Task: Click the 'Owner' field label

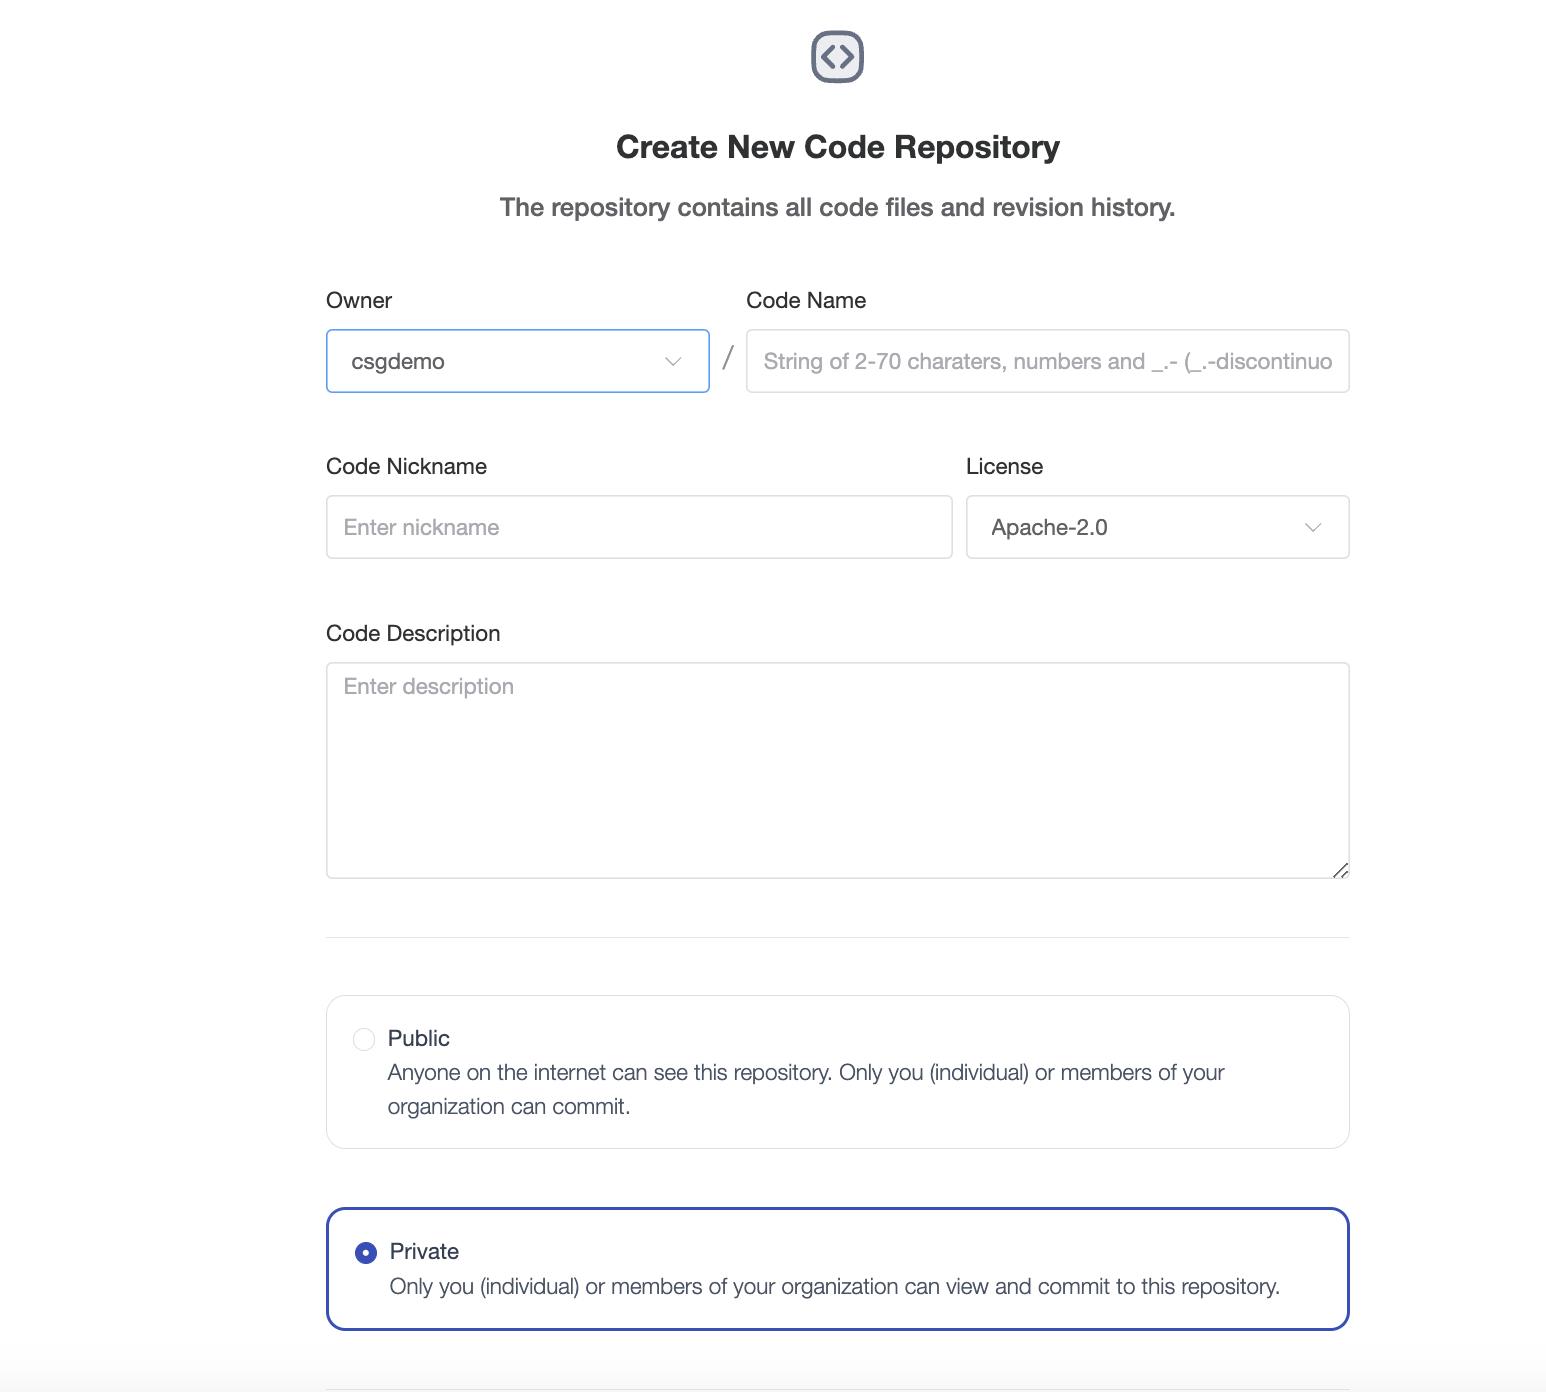Action: [x=359, y=300]
